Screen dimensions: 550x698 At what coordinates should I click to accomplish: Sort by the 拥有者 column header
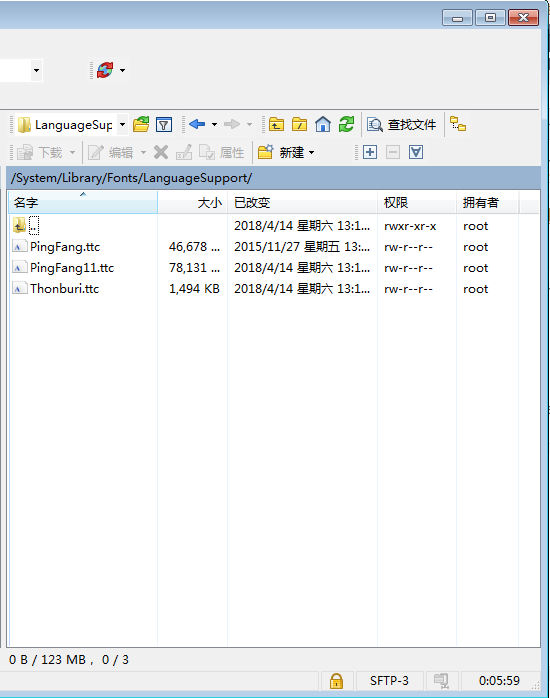tap(487, 203)
